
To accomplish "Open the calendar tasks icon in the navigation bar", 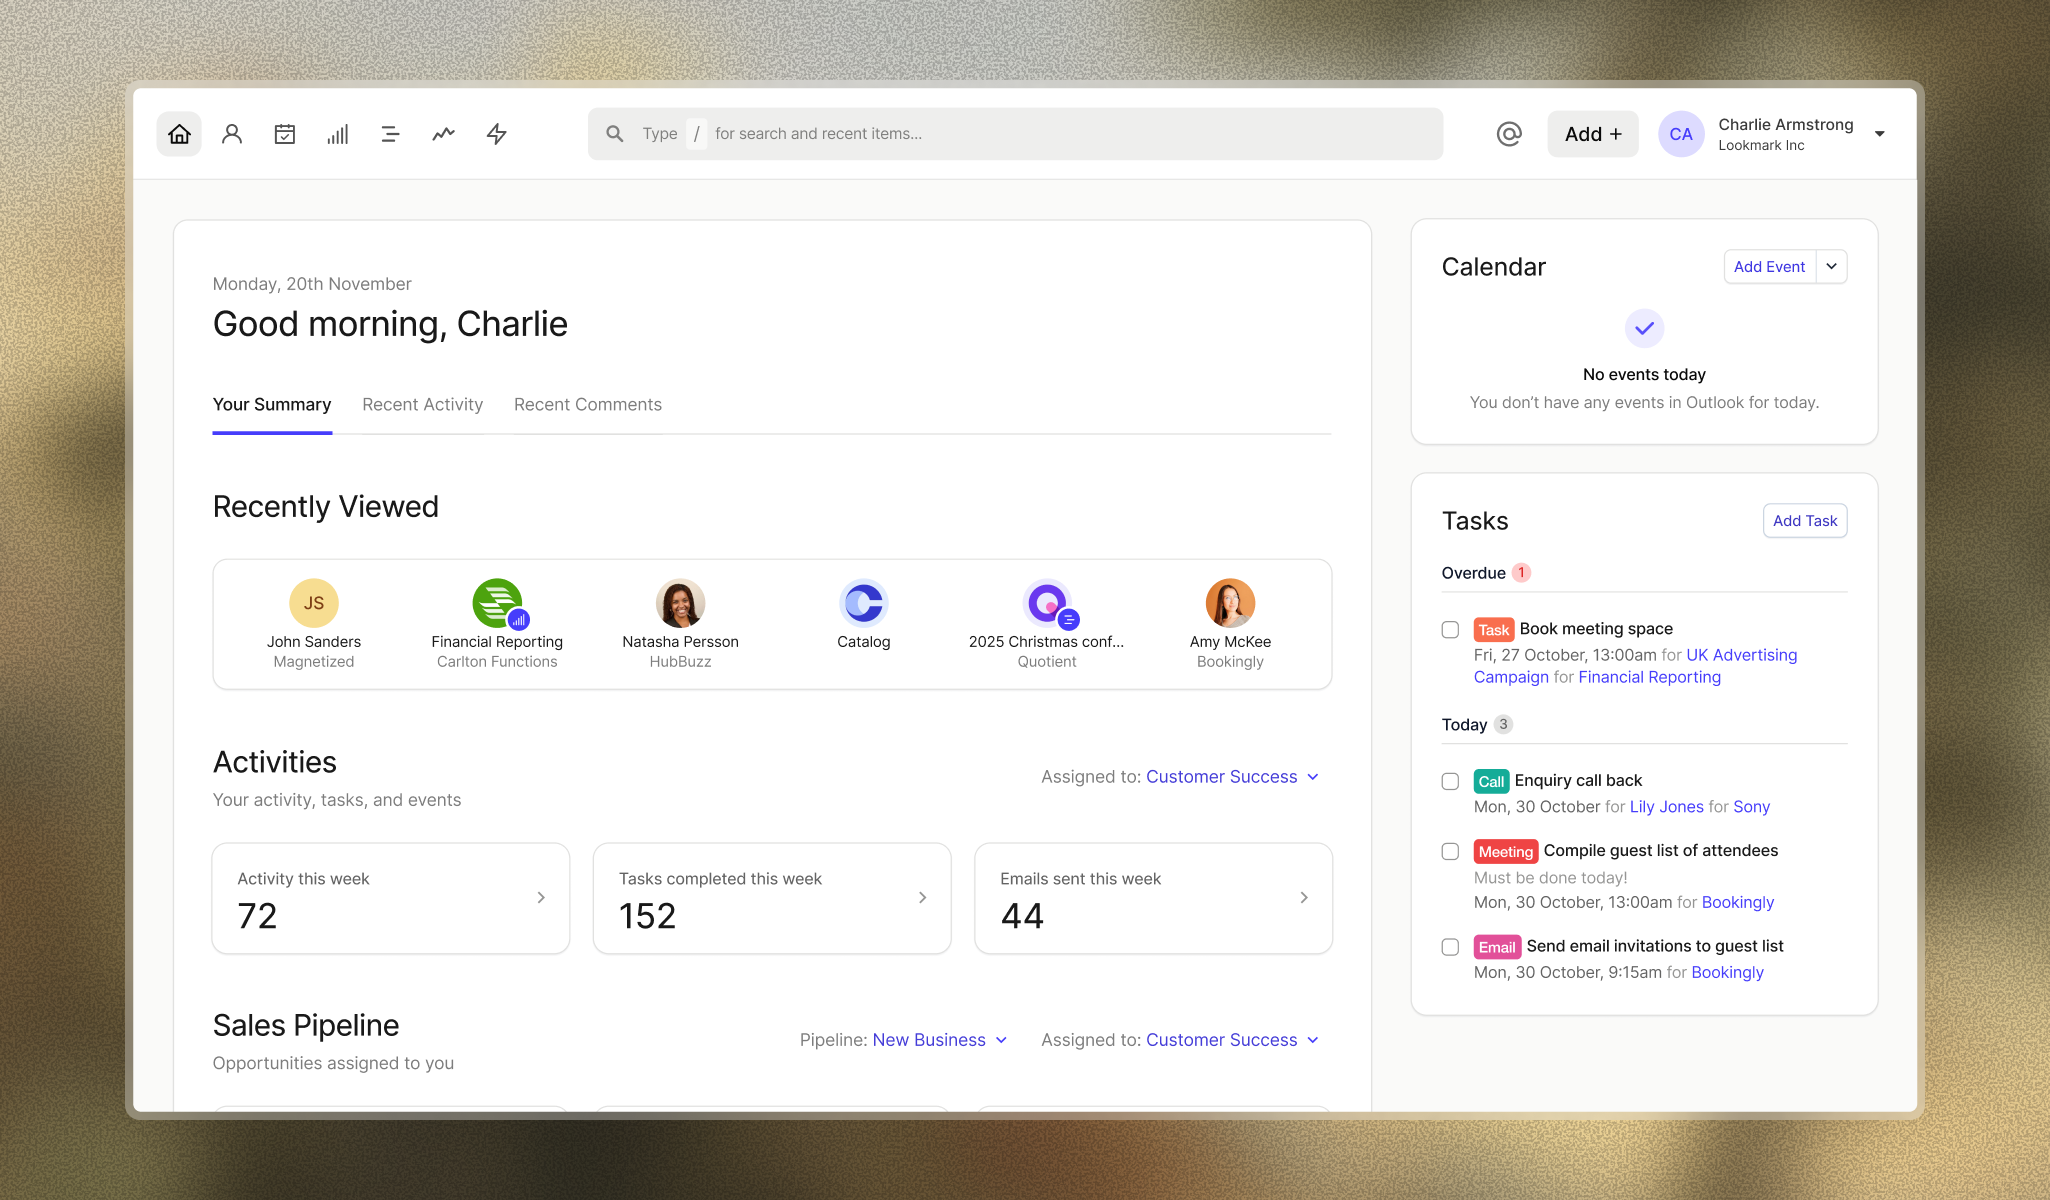I will pyautogui.click(x=285, y=134).
